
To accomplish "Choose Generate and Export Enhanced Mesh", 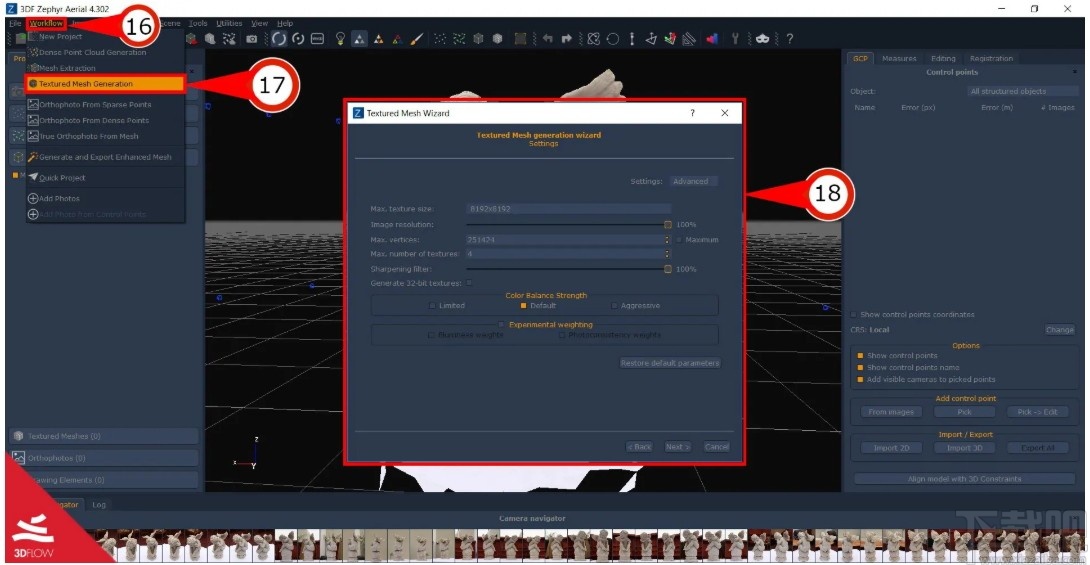I will tap(106, 157).
